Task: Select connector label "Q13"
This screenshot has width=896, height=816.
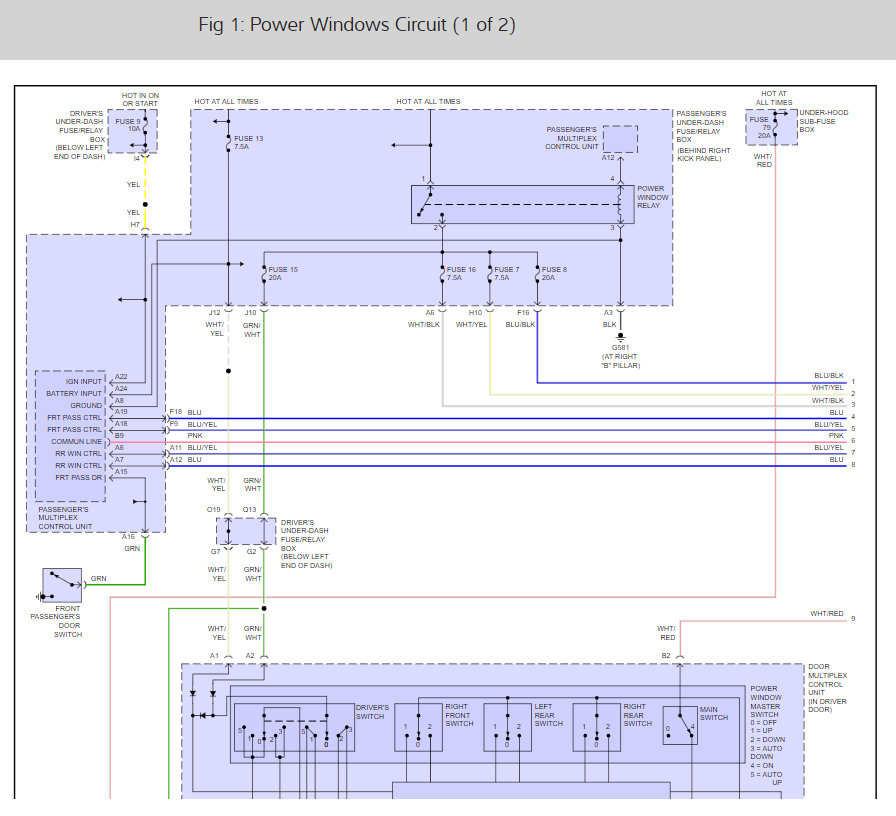Action: pos(249,509)
